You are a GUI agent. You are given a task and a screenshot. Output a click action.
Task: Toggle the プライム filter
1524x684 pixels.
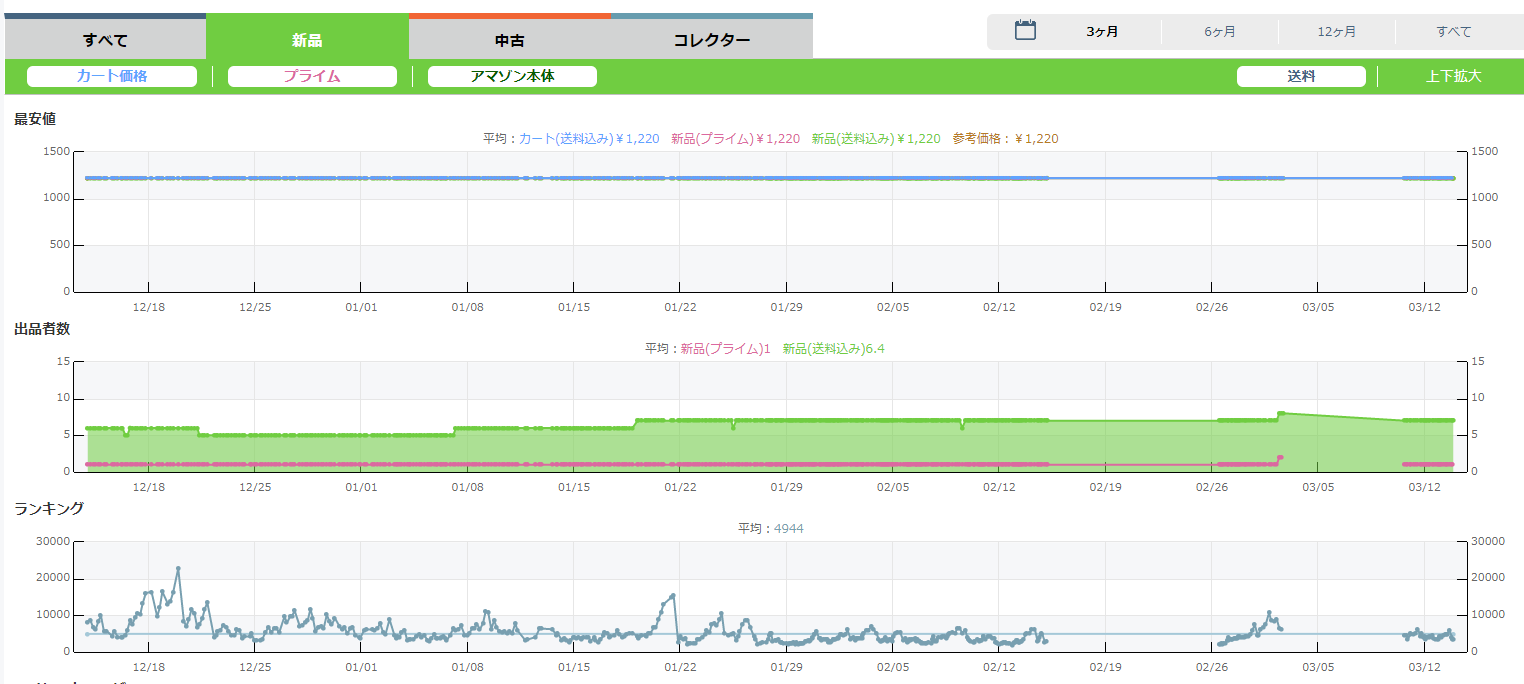point(312,76)
